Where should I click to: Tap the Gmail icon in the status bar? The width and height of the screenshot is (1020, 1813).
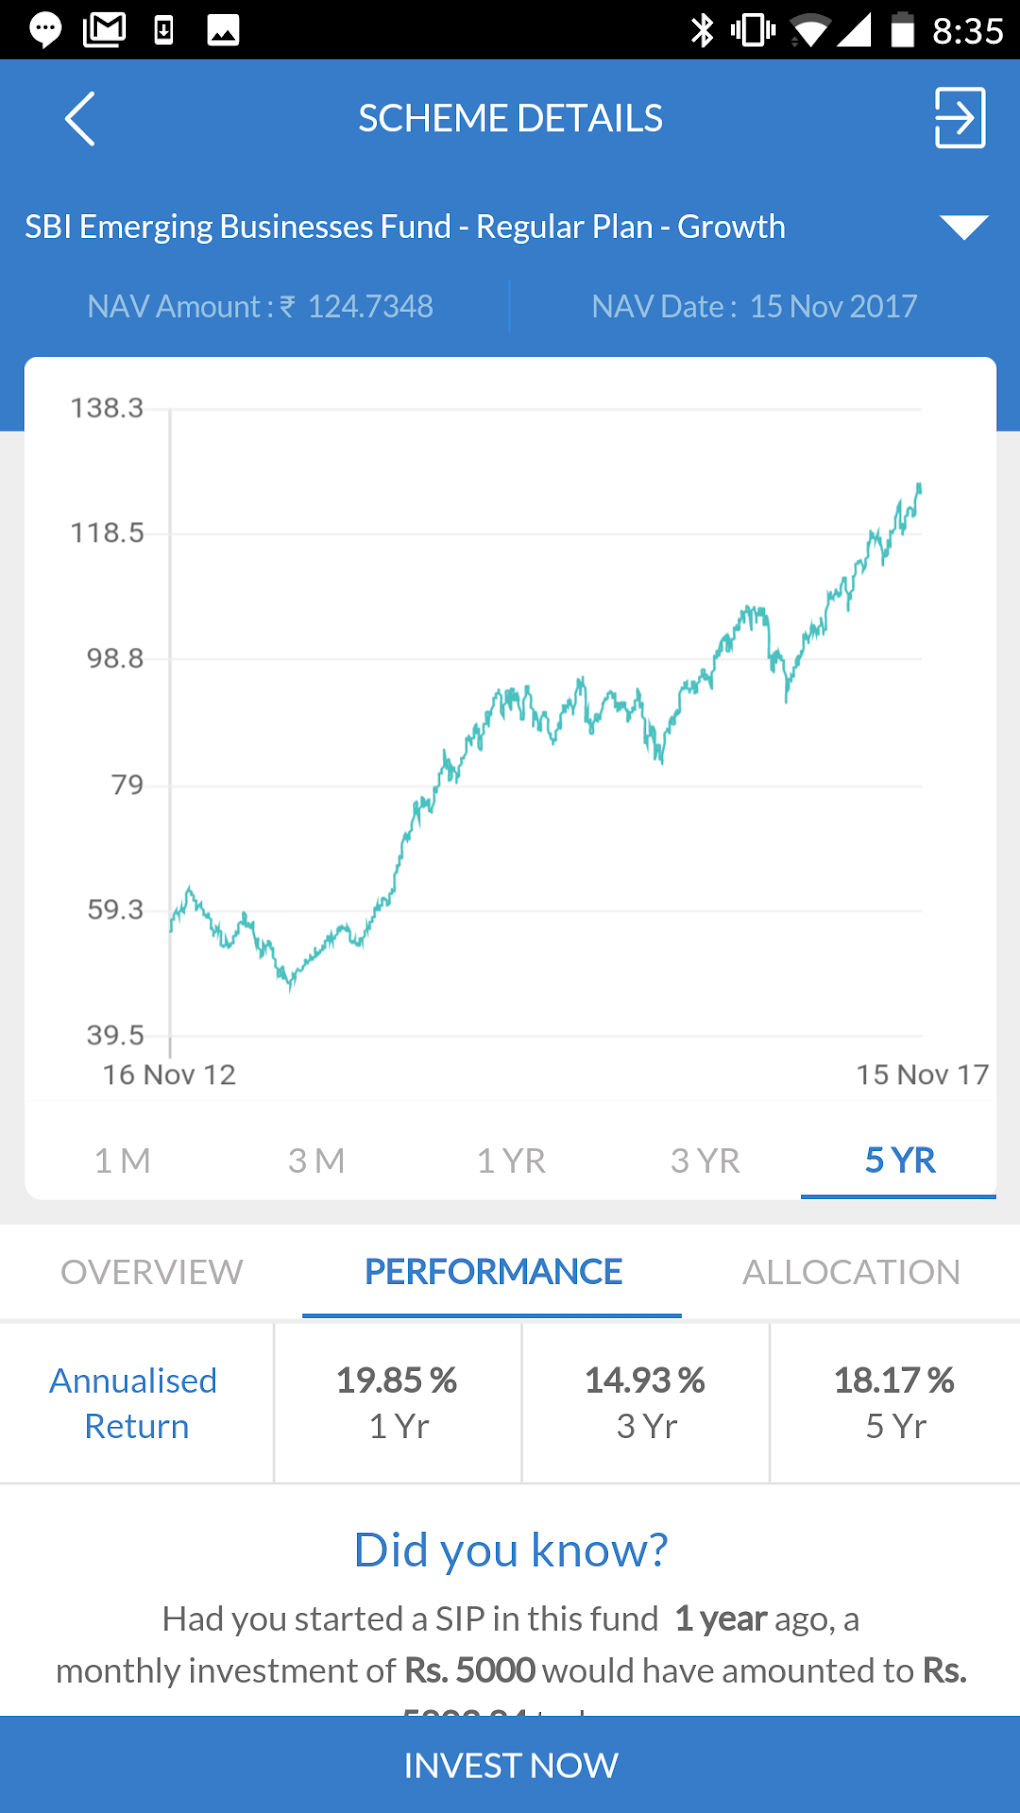click(104, 29)
